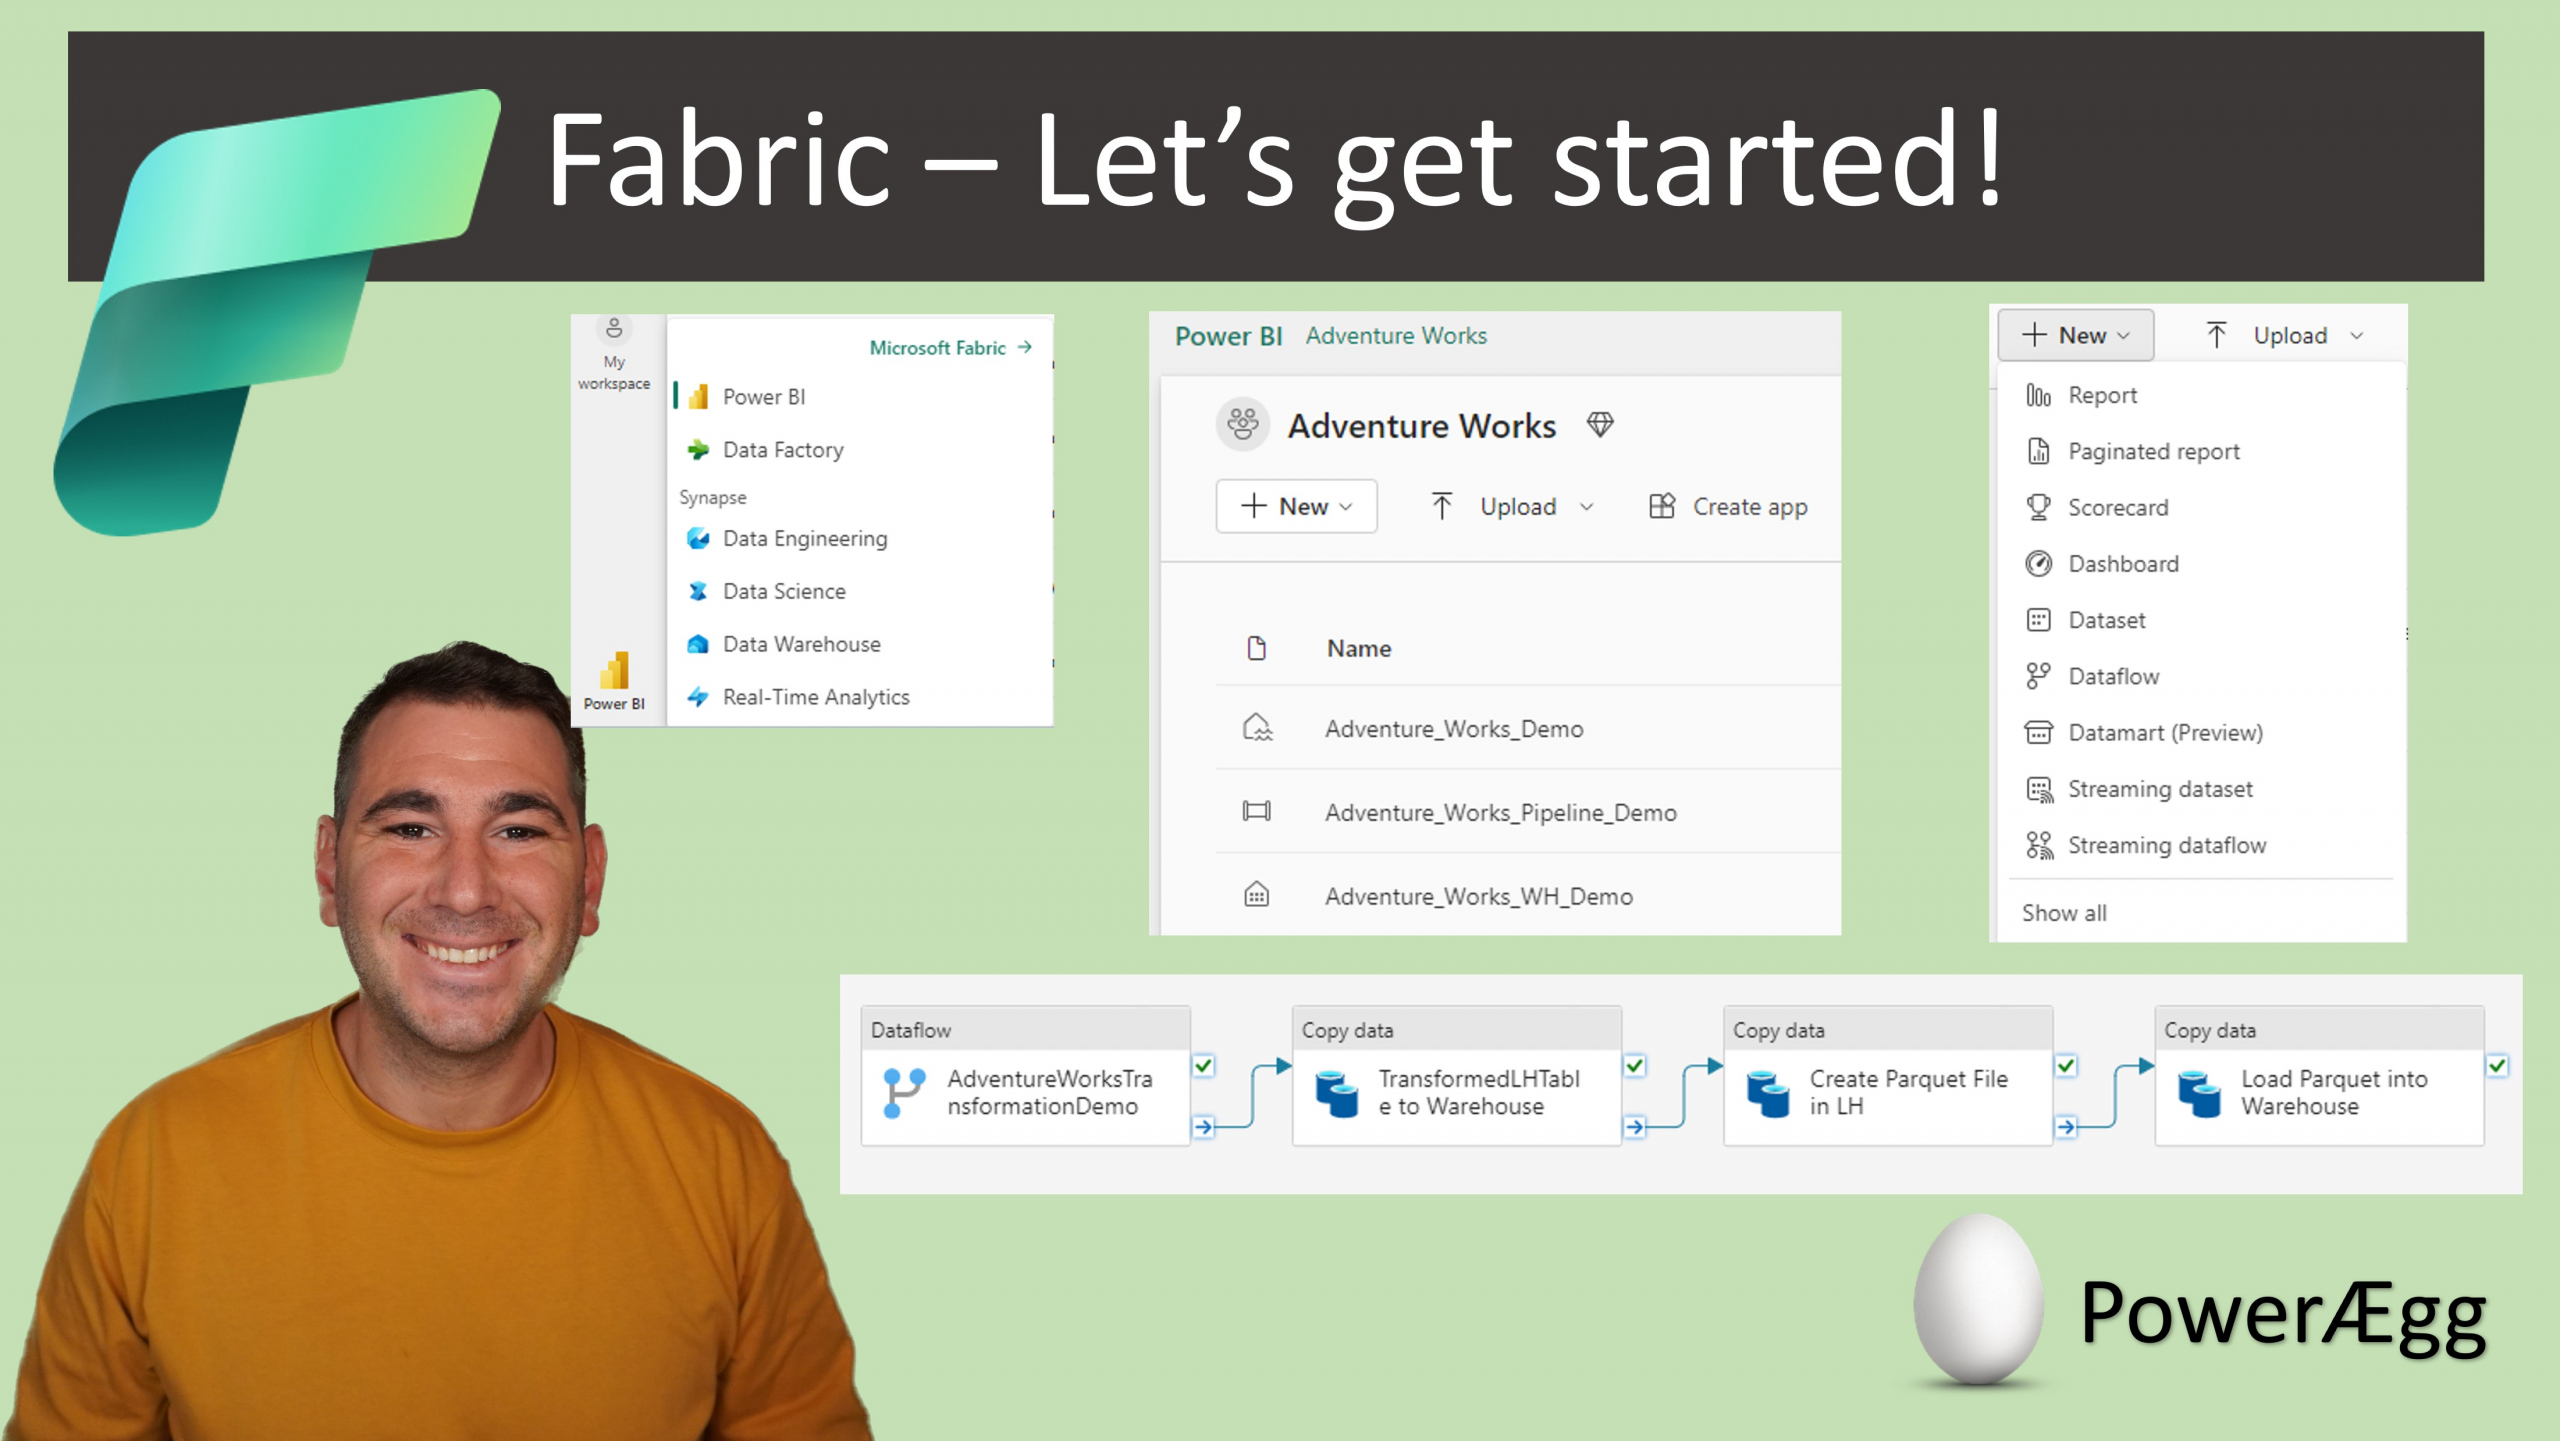Image resolution: width=2560 pixels, height=1441 pixels.
Task: Select the Scorecard icon in the New menu
Action: coord(2038,507)
